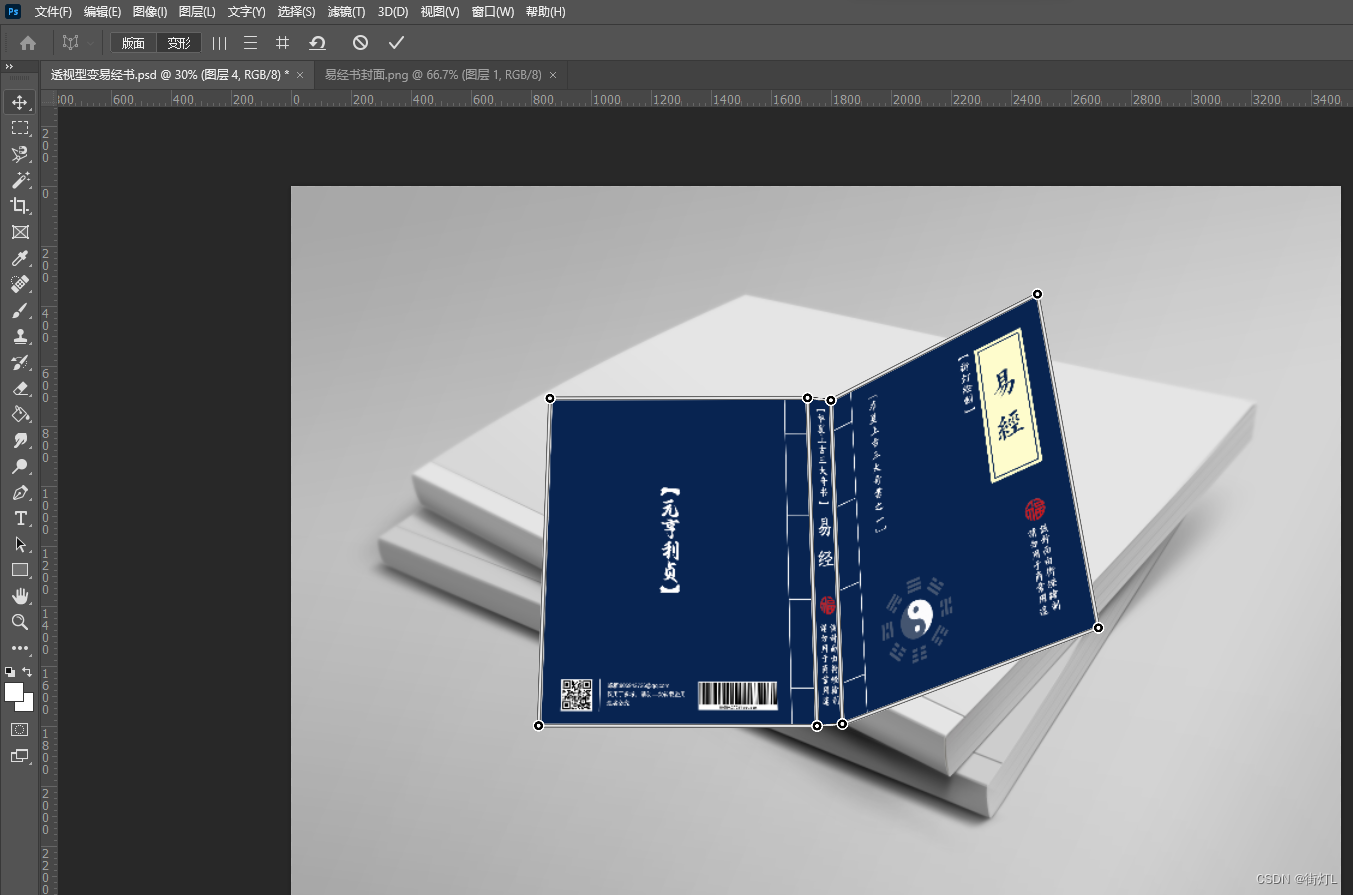Select the Lasso tool
The width and height of the screenshot is (1353, 895).
pos(20,154)
